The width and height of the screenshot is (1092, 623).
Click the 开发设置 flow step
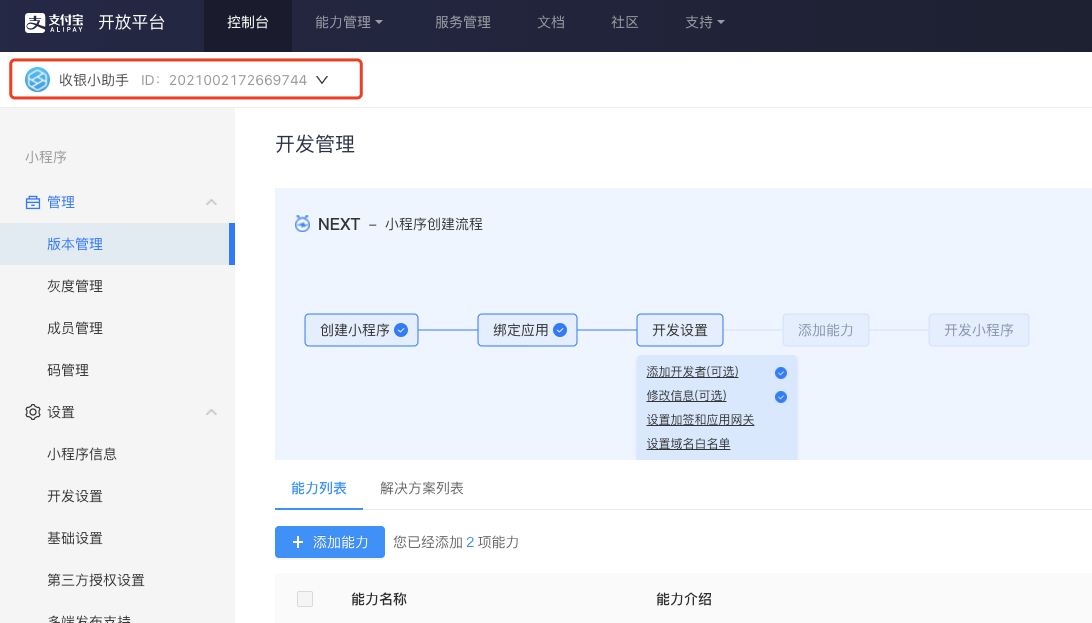pyautogui.click(x=680, y=330)
